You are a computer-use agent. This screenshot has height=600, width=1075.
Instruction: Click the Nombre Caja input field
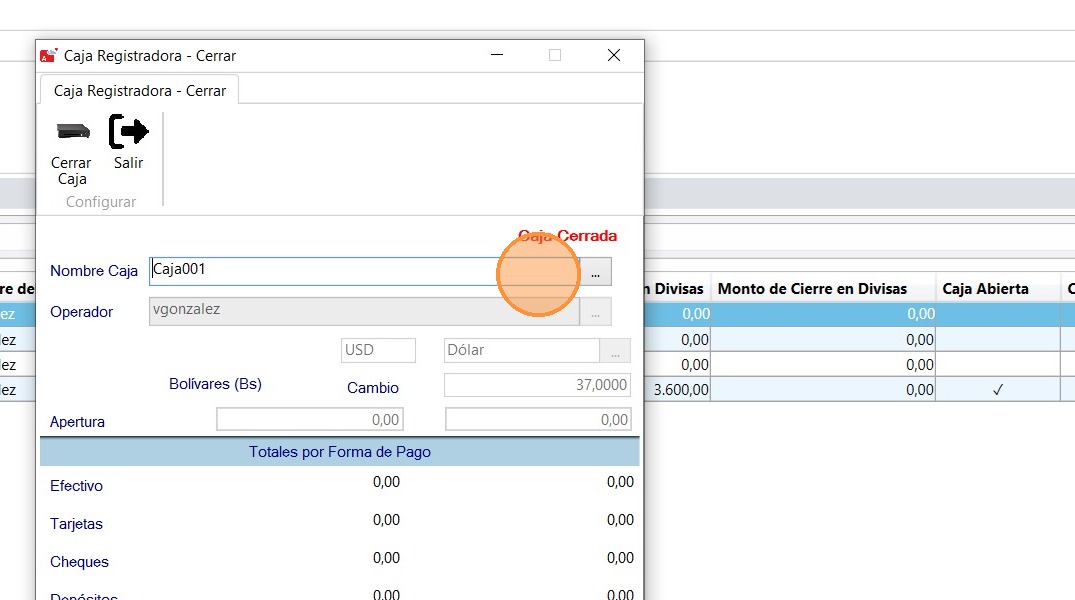pos(364,271)
